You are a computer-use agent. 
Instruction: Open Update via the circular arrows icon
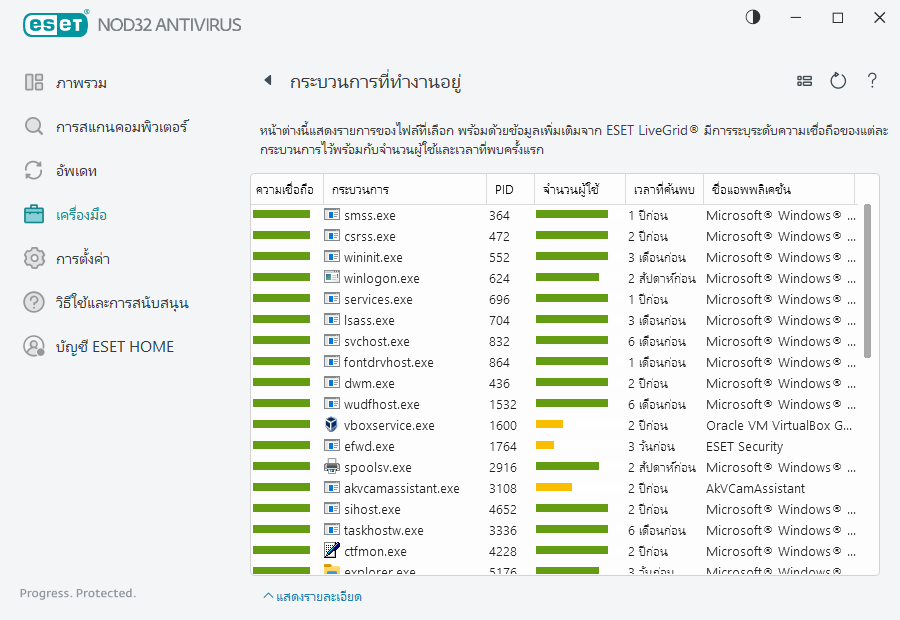point(34,170)
